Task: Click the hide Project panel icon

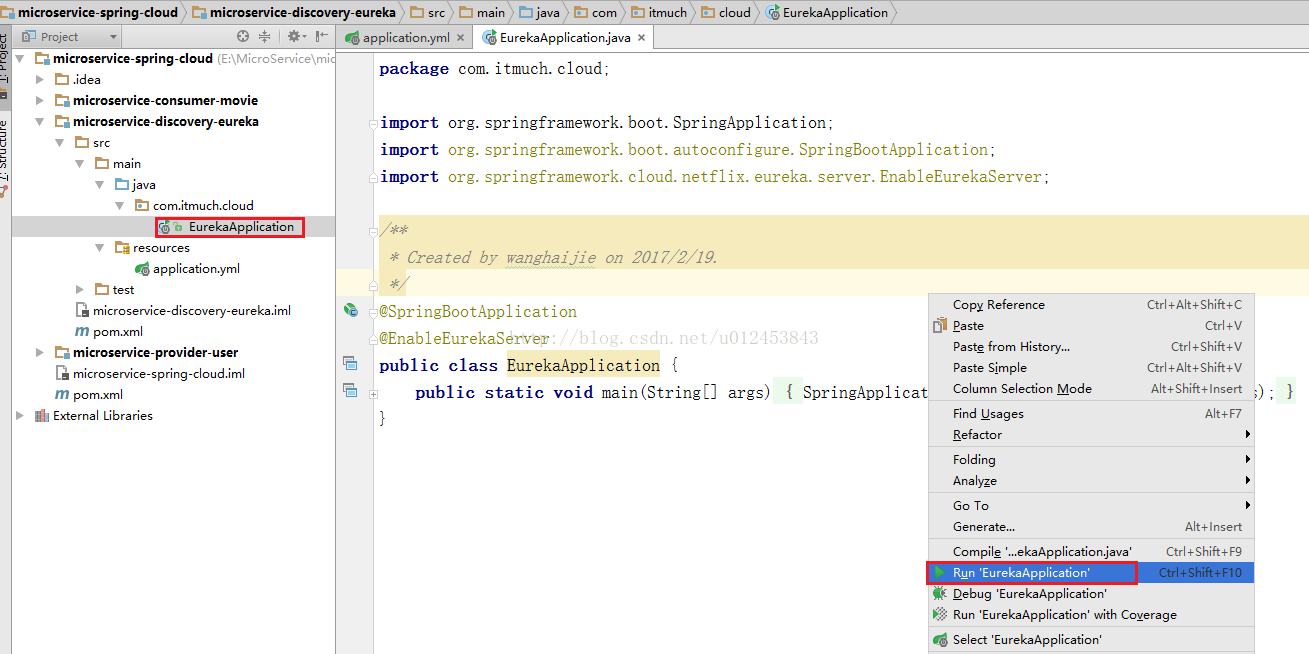Action: tap(322, 37)
